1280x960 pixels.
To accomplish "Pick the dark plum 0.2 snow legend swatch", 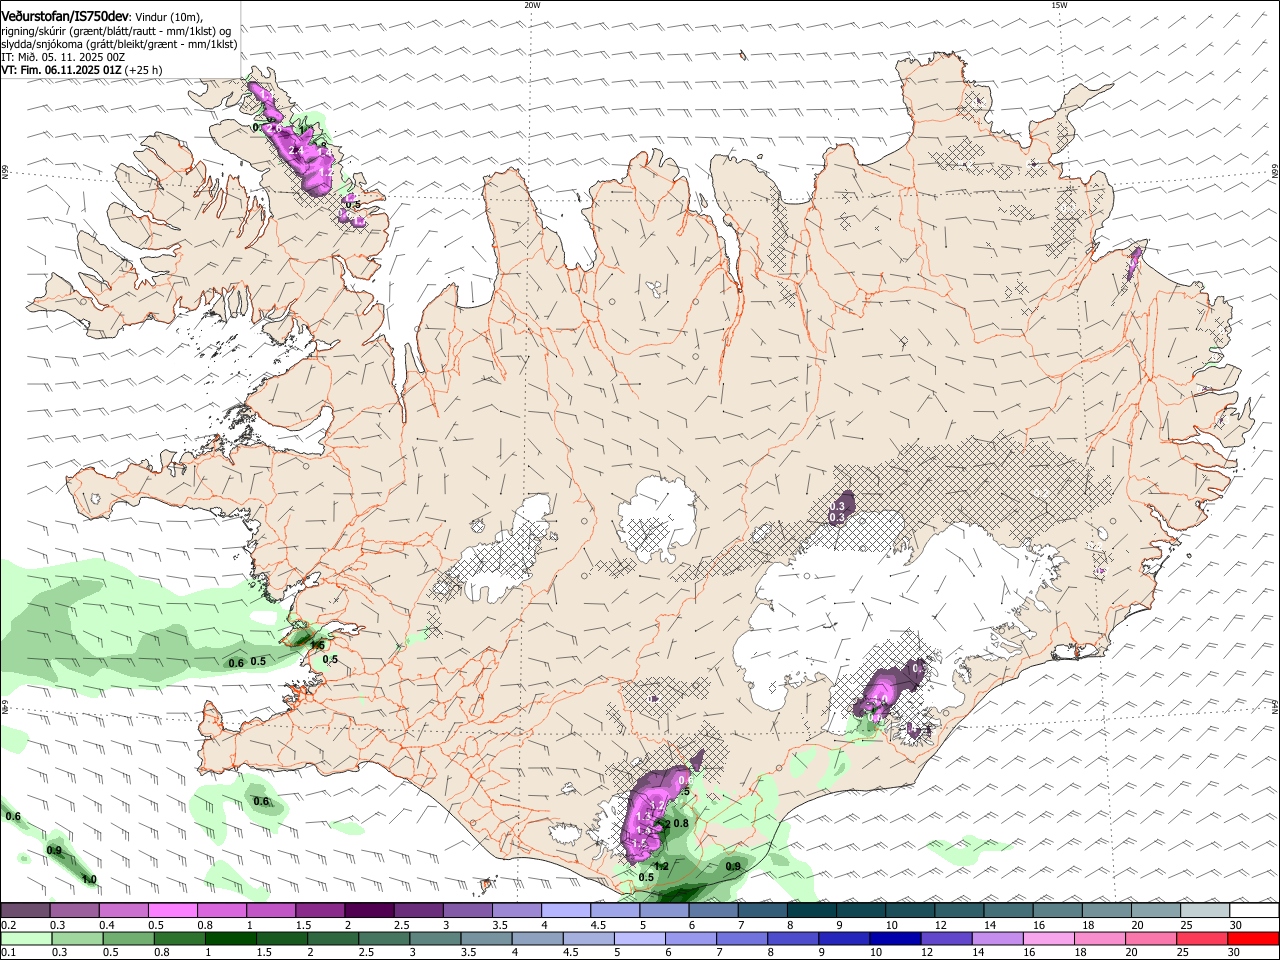I will click(x=25, y=911).
